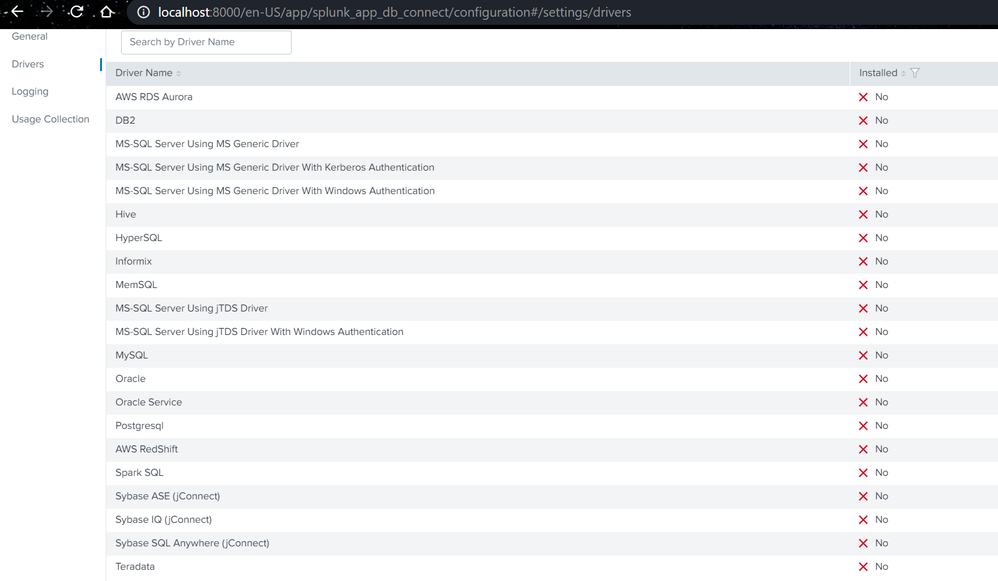This screenshot has width=998, height=581.
Task: Click the Kerberos Authentication MS-SQL driver name
Action: tap(275, 167)
